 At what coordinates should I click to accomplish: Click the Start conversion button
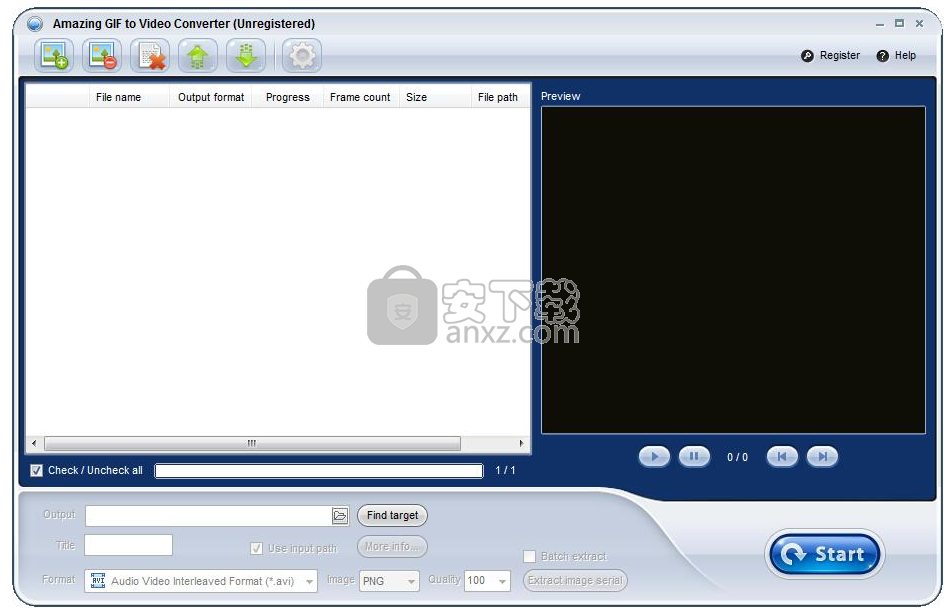click(825, 554)
